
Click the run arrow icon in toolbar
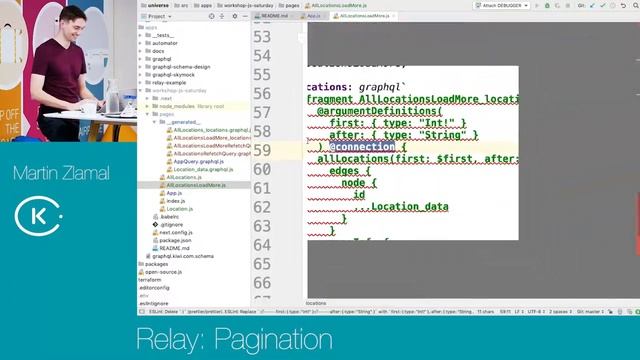(537, 6)
